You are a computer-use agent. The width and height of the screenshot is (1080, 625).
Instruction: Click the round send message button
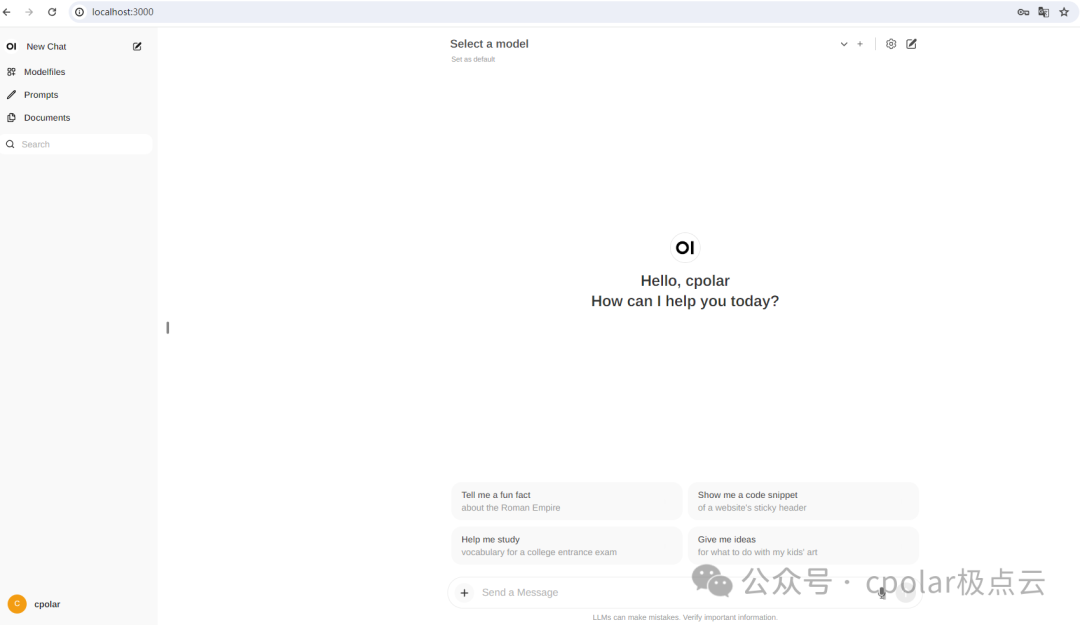click(x=906, y=593)
